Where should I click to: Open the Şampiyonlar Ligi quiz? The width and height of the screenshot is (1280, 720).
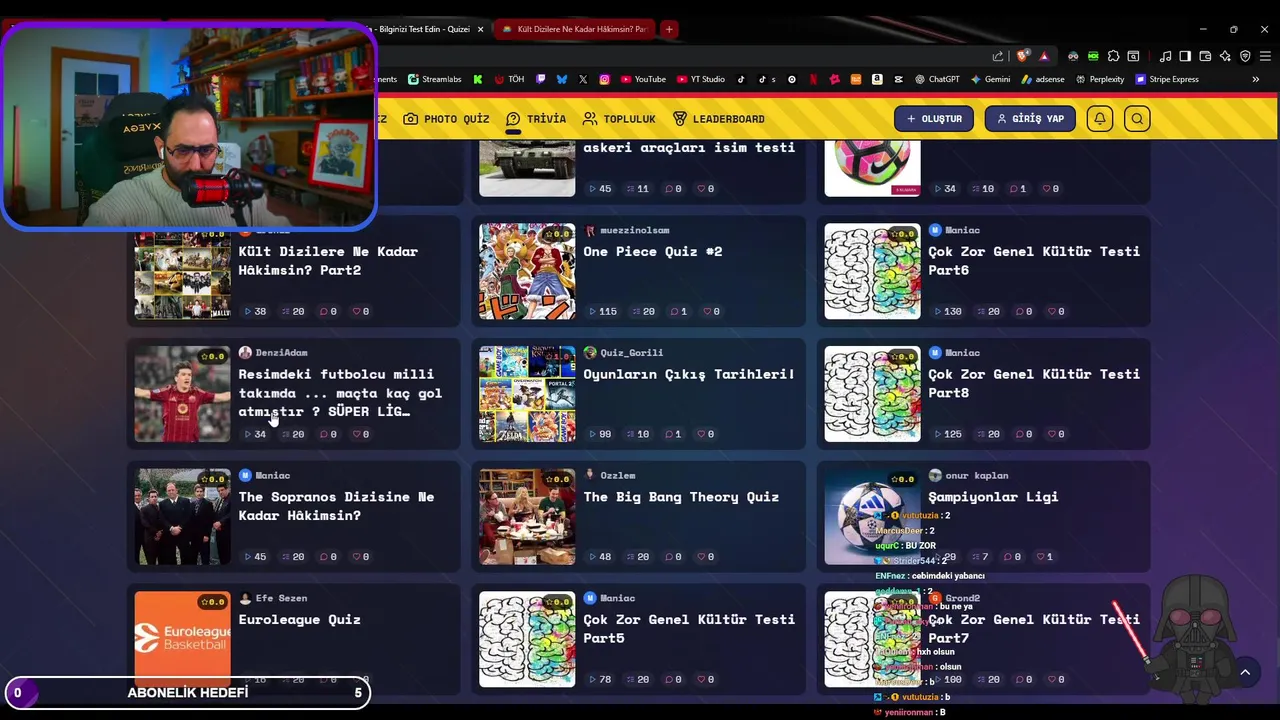(x=993, y=497)
